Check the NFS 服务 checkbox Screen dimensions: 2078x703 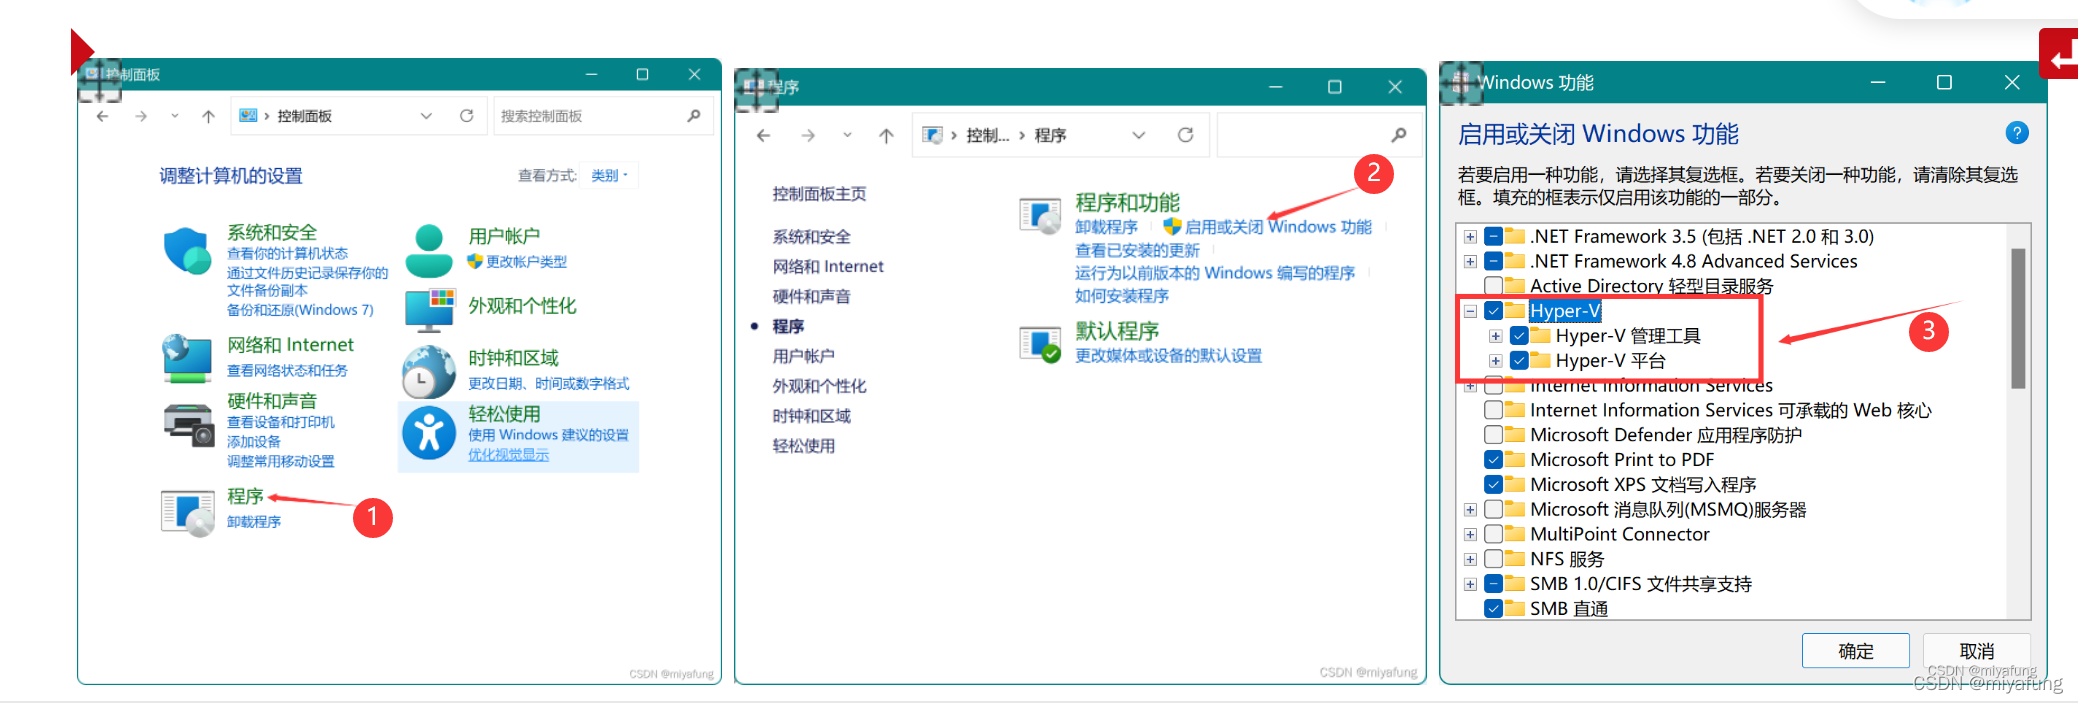(x=1493, y=559)
